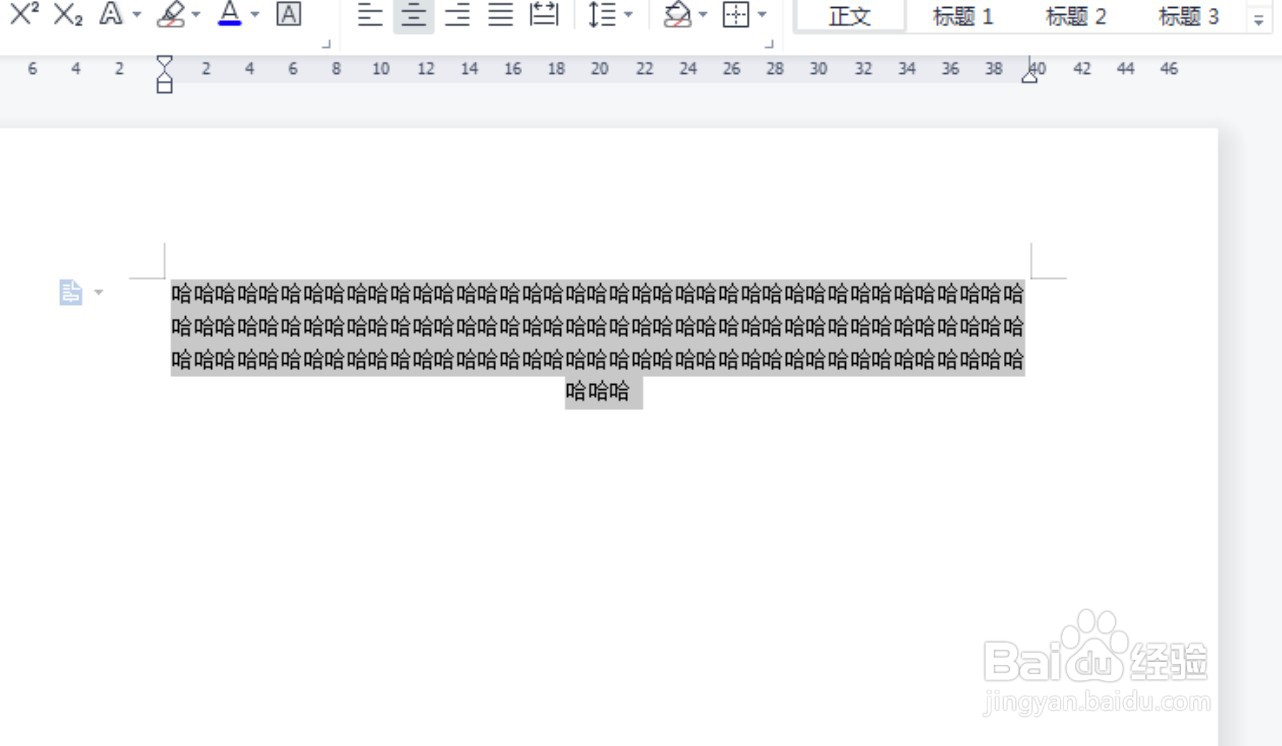Image resolution: width=1282 pixels, height=746 pixels.
Task: Apply the 标题 1 style
Action: coord(963,16)
